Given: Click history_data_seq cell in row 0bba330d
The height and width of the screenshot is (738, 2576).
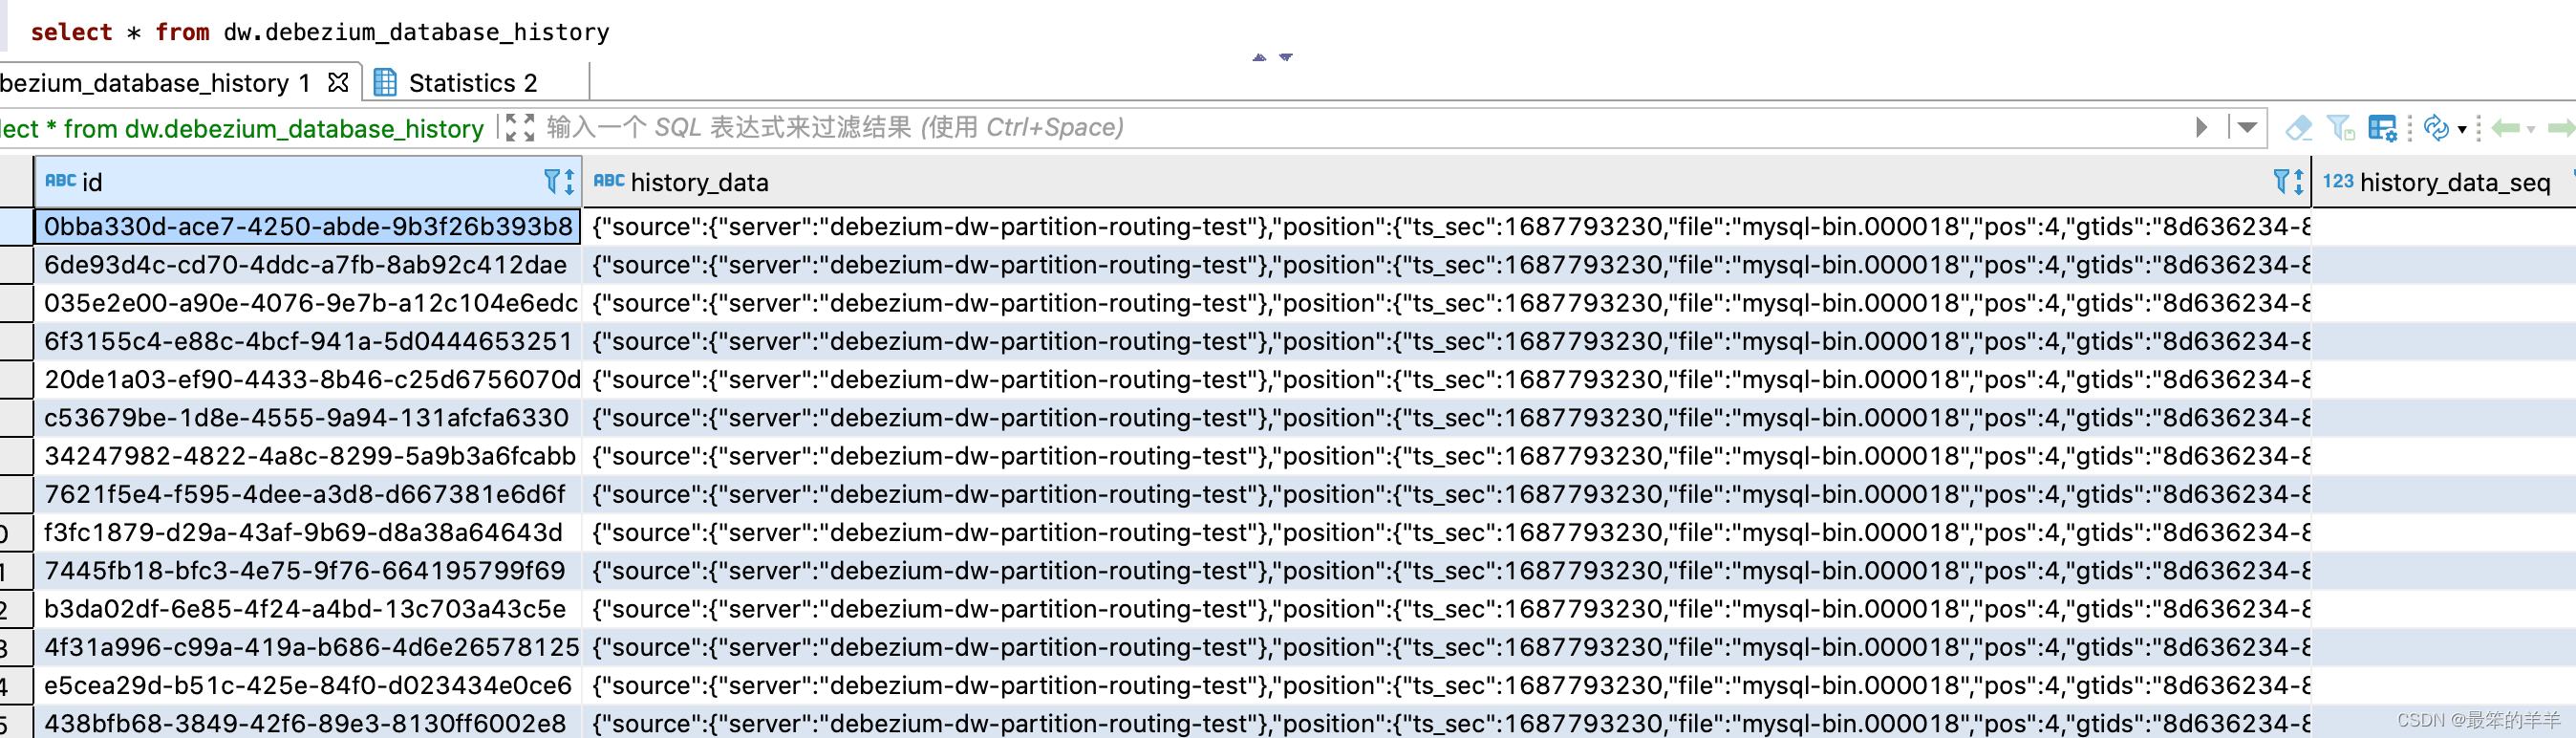Looking at the screenshot, I should tap(2445, 227).
